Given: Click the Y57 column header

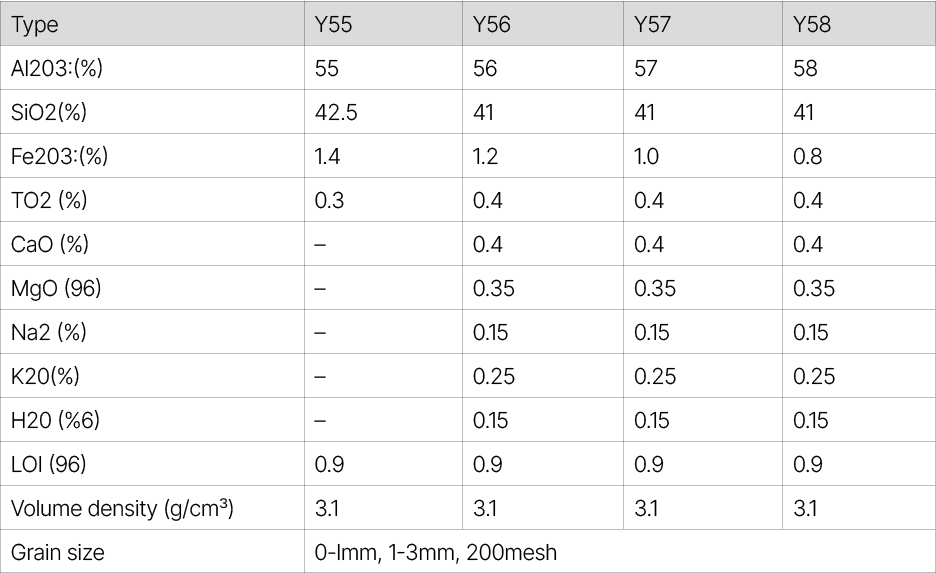Looking at the screenshot, I should click(654, 25).
